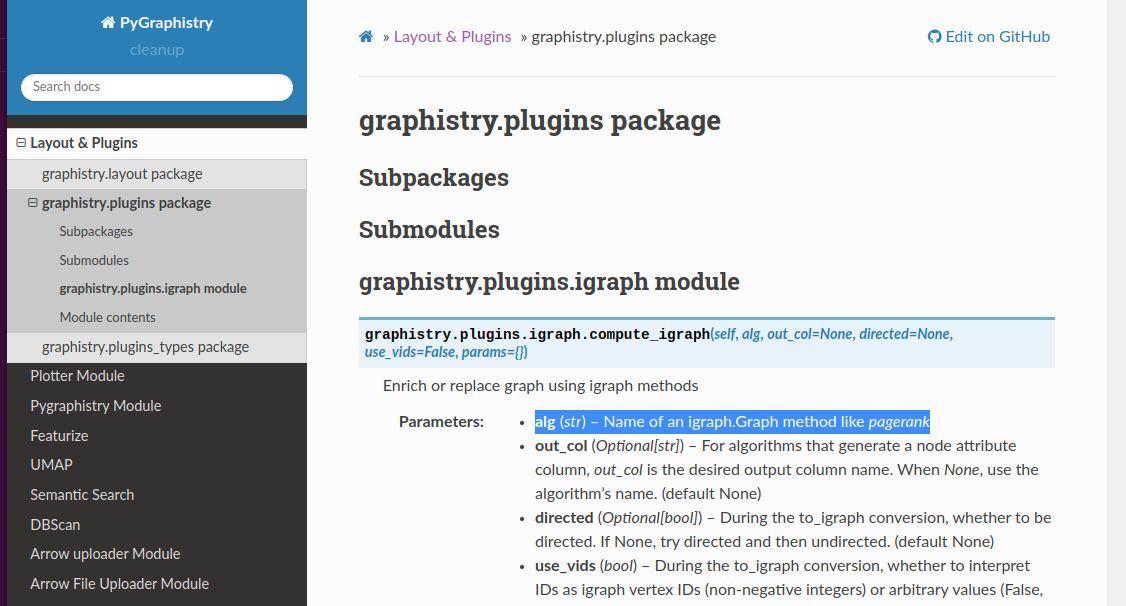
Task: Open PyGraphistry home link in sidebar
Action: (x=157, y=23)
